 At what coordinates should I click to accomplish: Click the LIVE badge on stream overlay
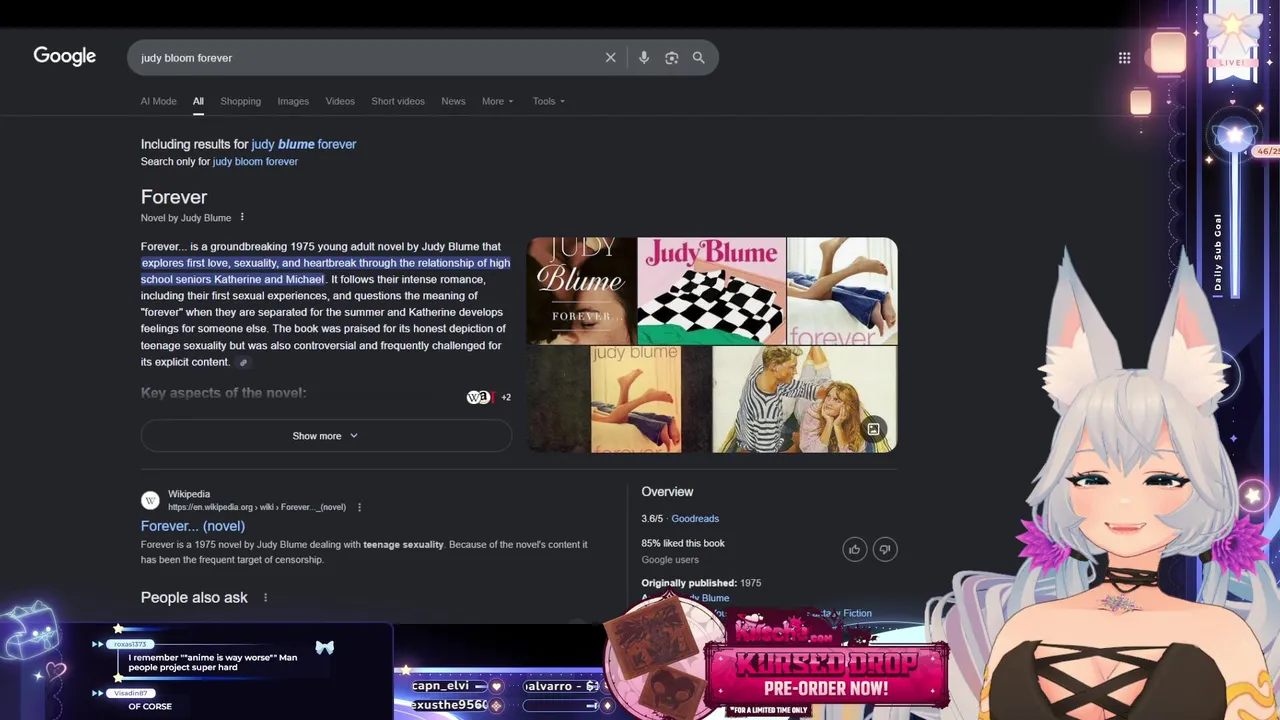click(x=1232, y=62)
